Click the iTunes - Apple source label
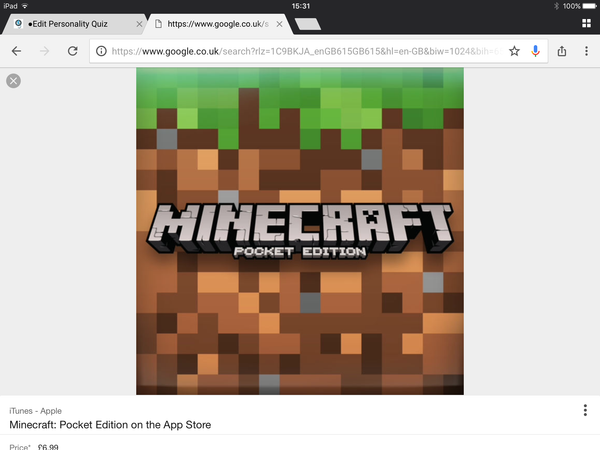Screen dimensions: 600x450 (x=35, y=411)
